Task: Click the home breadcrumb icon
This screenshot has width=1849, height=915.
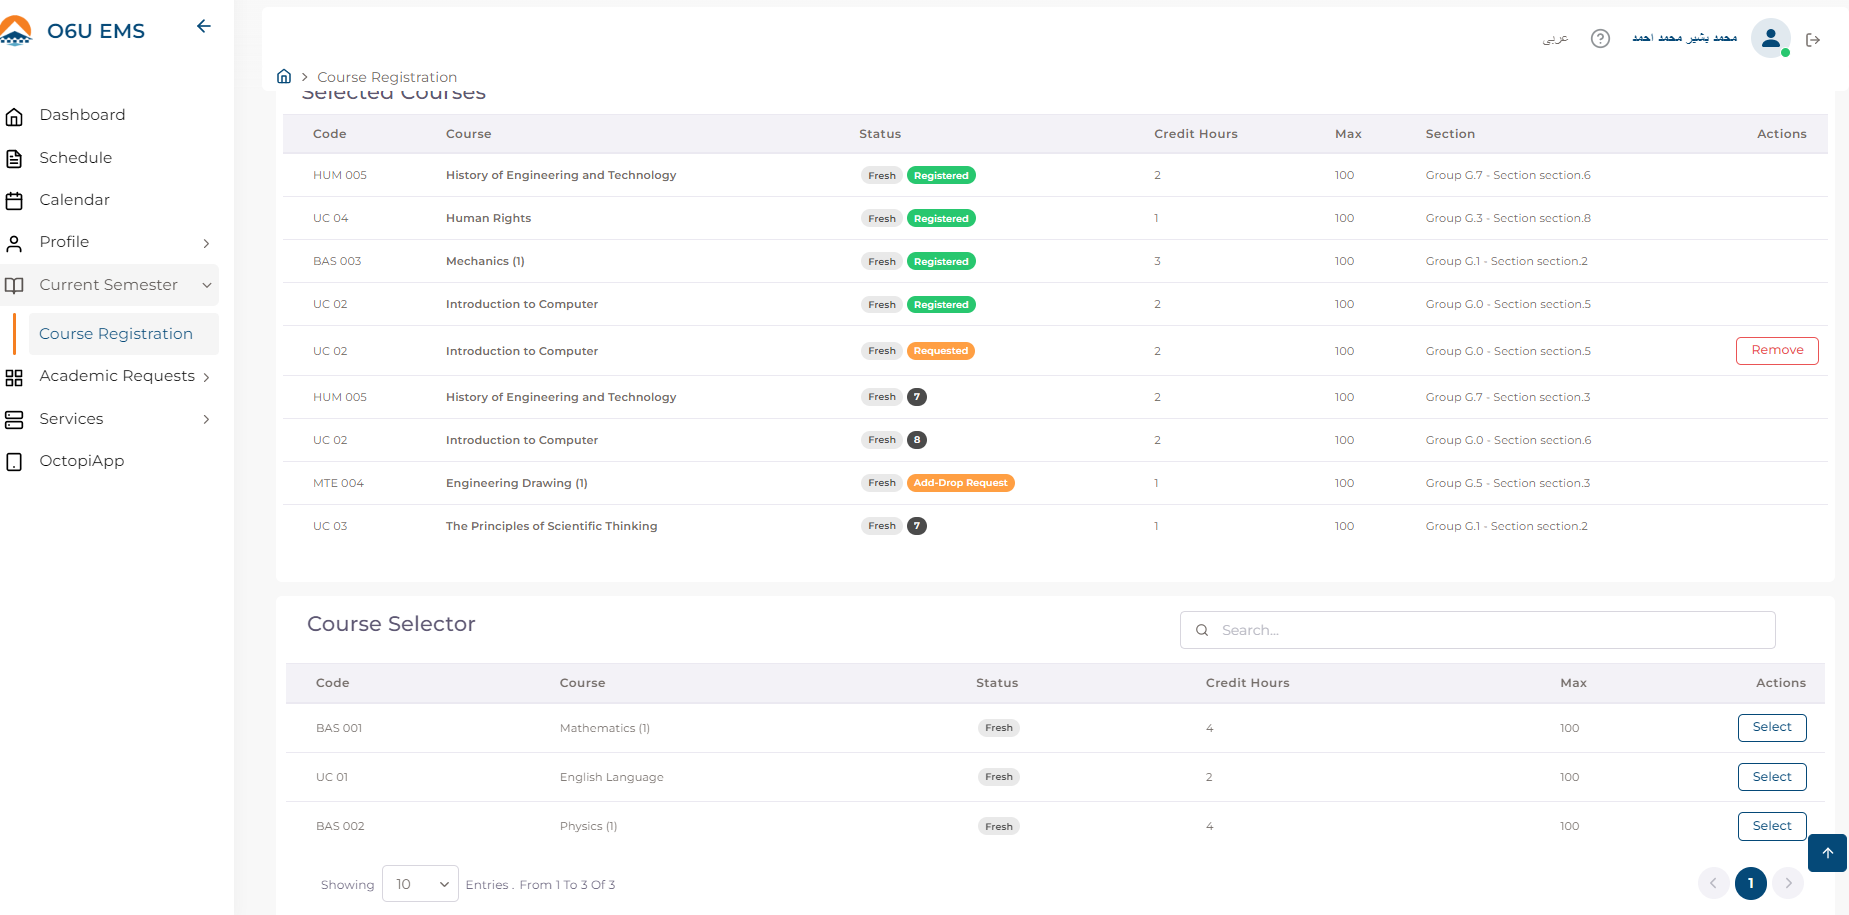Action: click(284, 77)
